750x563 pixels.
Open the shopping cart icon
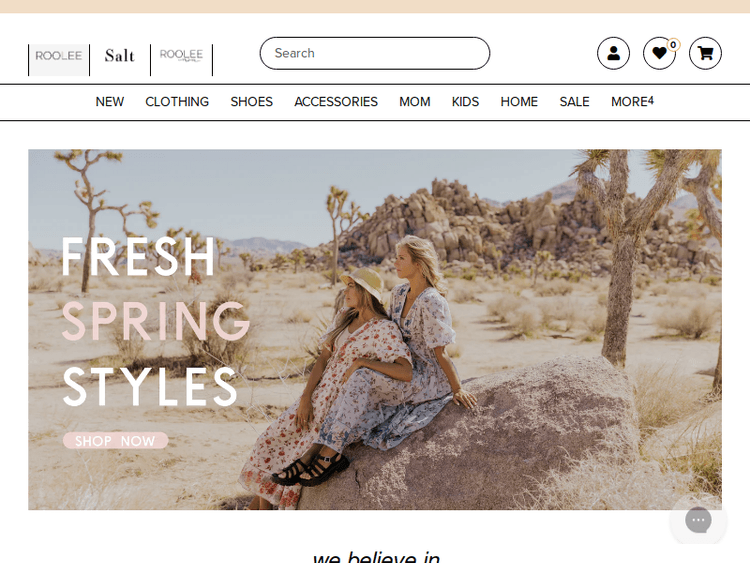tap(705, 53)
